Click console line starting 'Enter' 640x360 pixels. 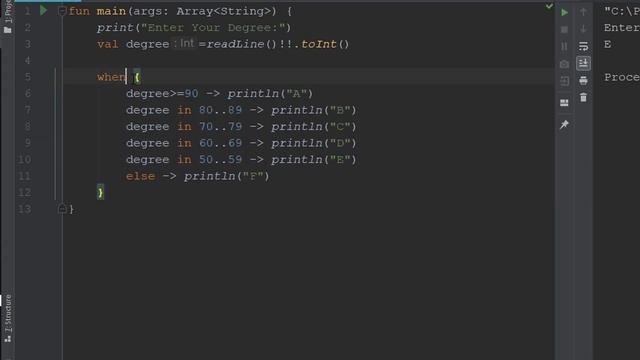(622, 28)
